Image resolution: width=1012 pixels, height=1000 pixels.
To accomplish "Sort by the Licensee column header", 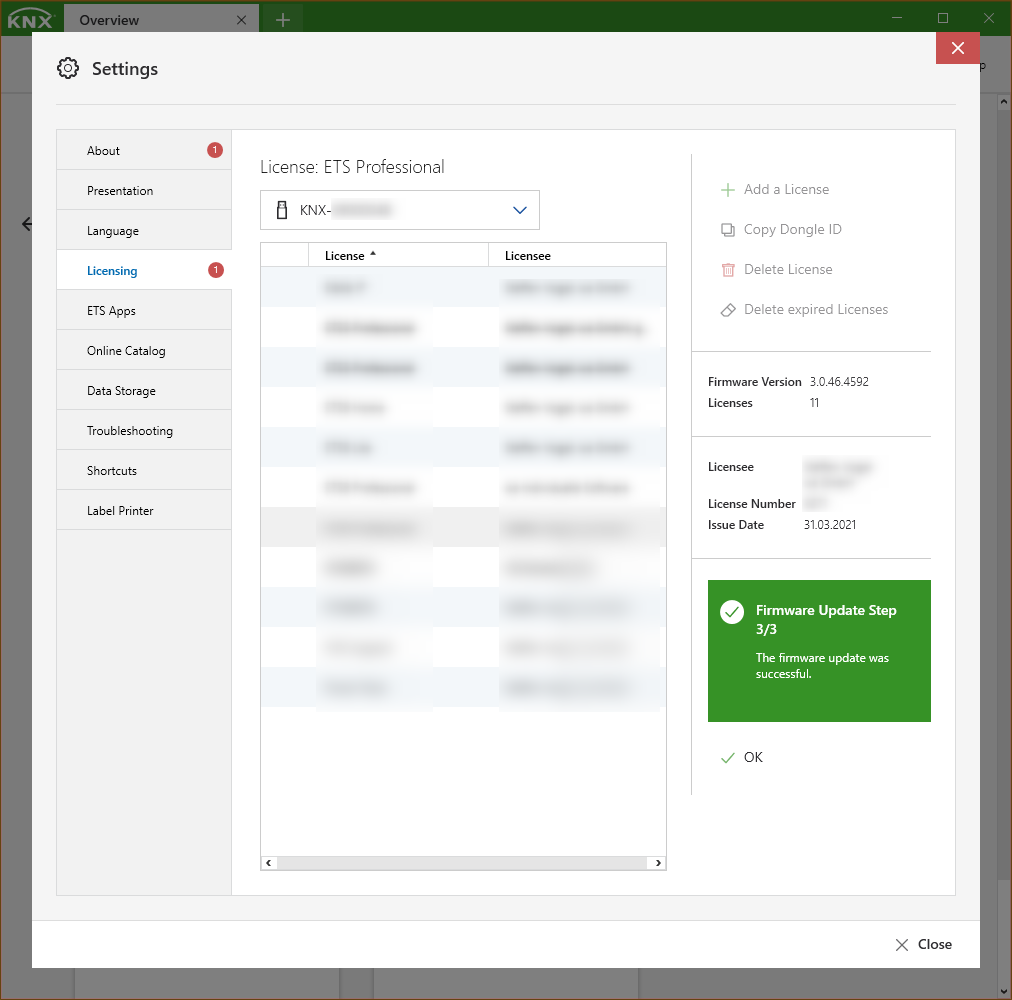I will (x=577, y=256).
